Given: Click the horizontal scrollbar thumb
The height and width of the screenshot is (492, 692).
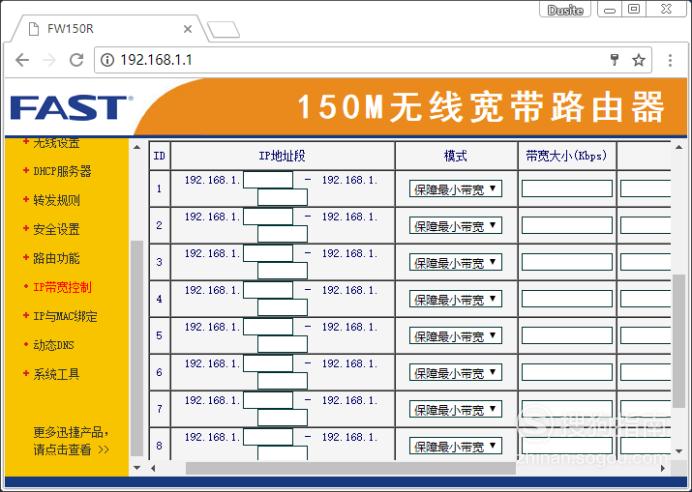Looking at the screenshot, I should [350, 468].
